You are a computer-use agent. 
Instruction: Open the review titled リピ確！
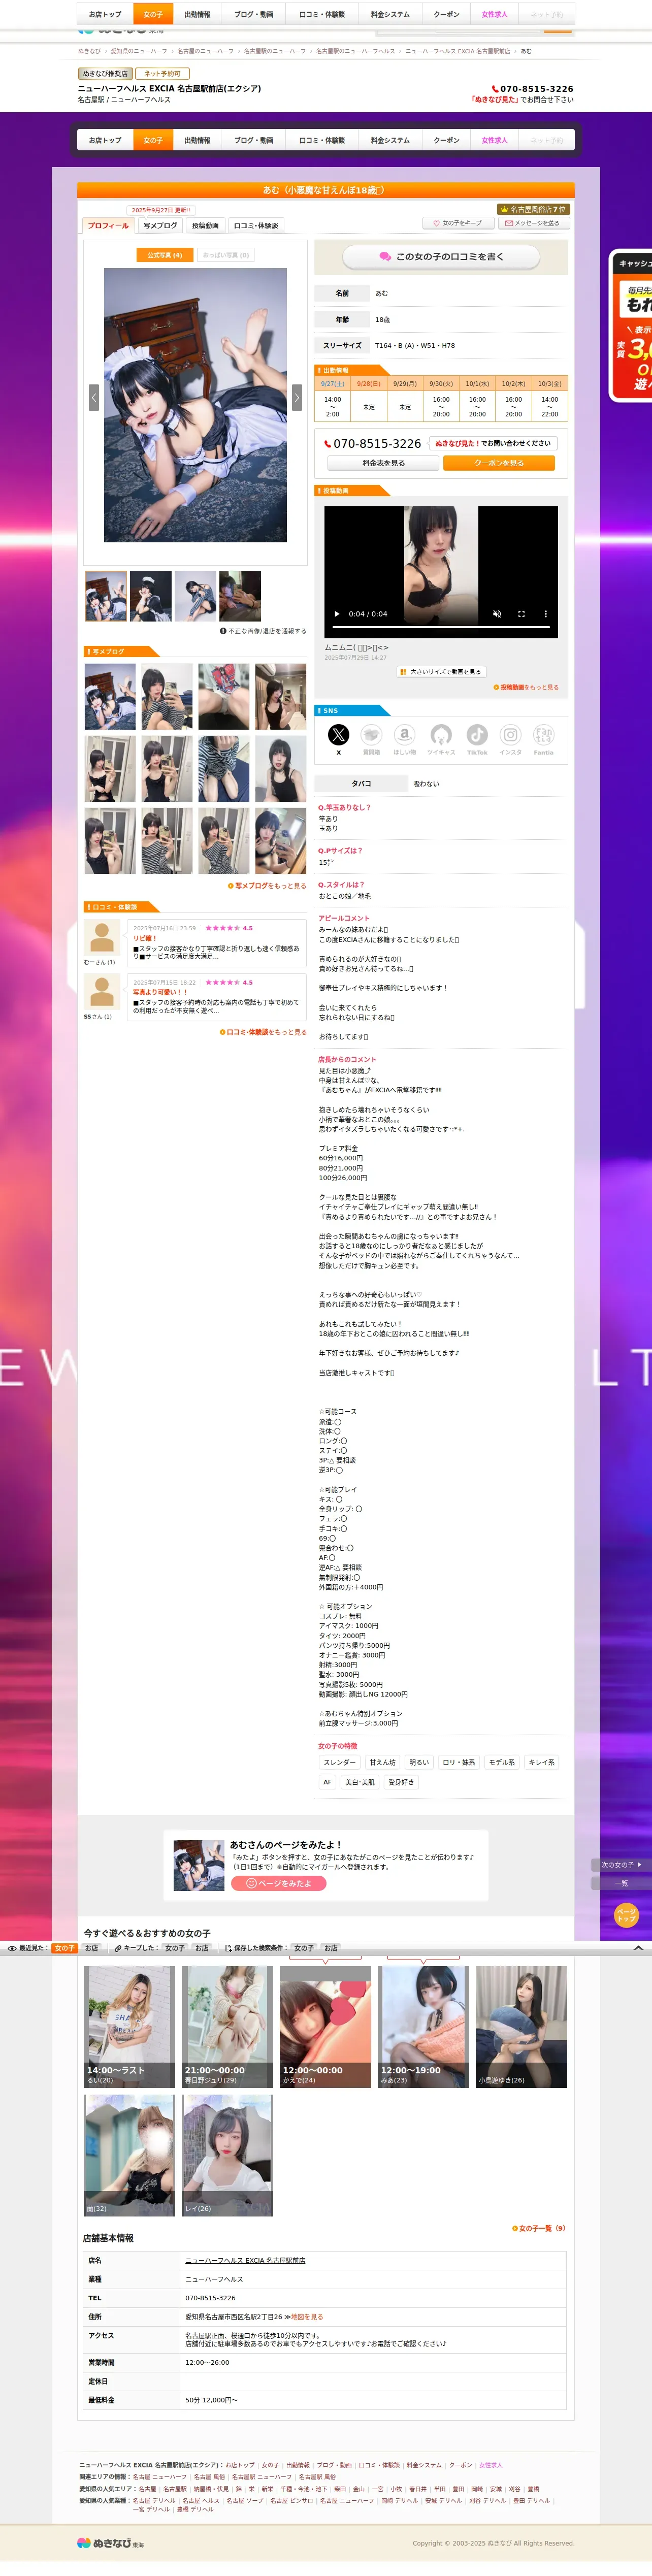click(145, 938)
